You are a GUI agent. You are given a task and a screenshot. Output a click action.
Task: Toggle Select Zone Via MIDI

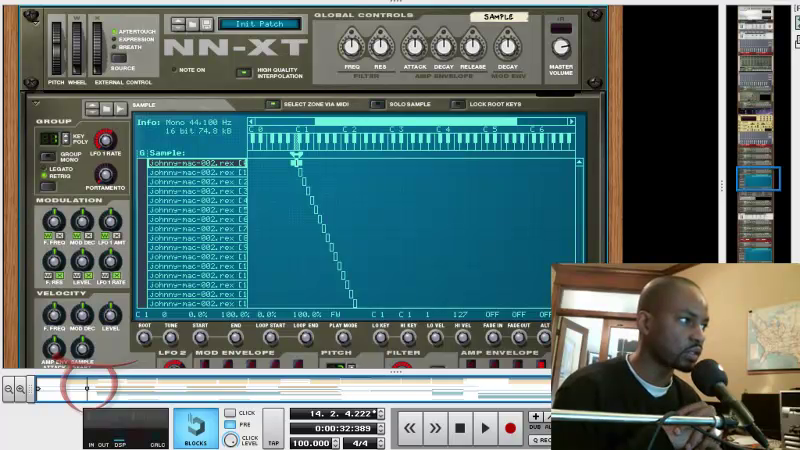pyautogui.click(x=272, y=104)
